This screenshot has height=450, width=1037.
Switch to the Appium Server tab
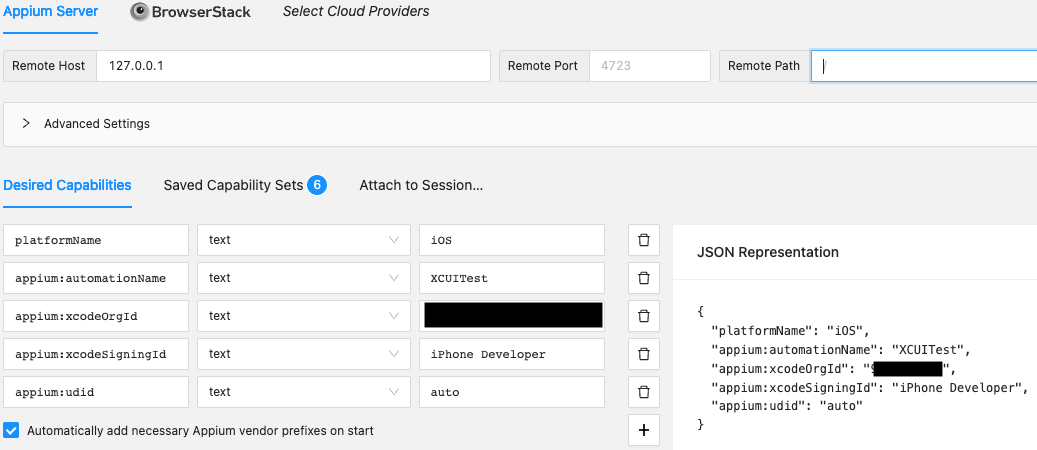pos(51,12)
